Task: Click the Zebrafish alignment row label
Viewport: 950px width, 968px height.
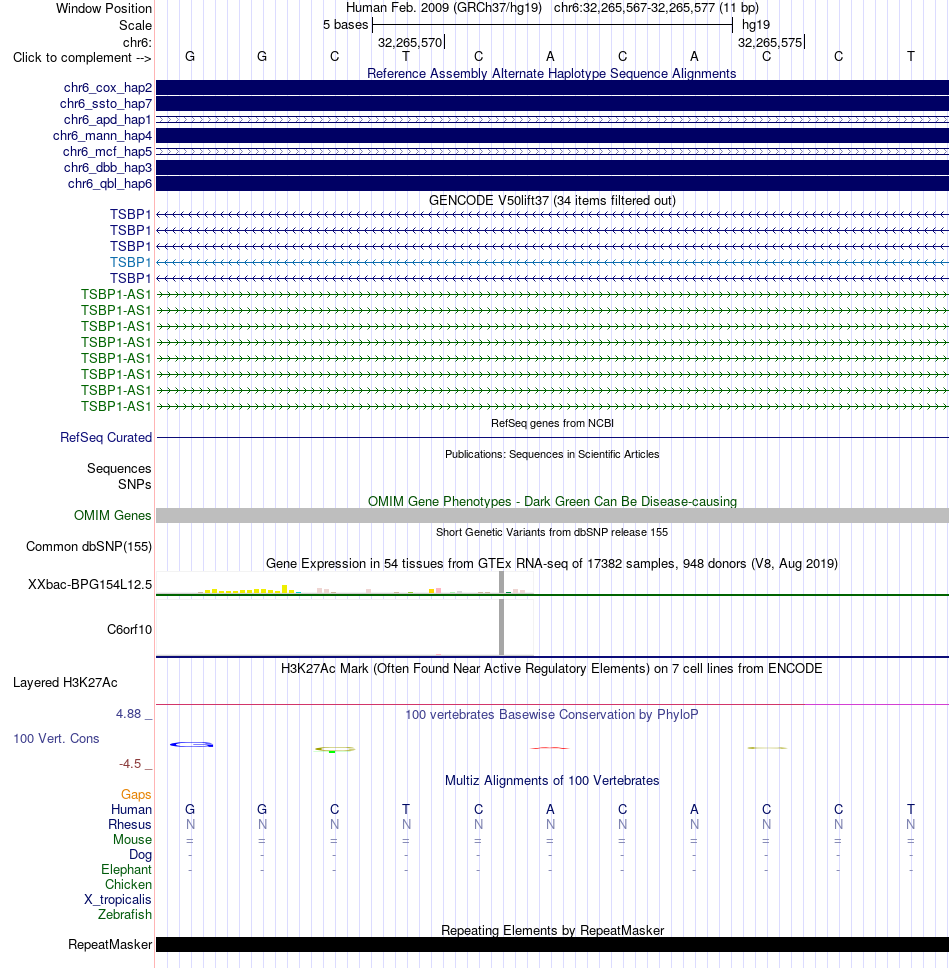Action: tap(125, 914)
